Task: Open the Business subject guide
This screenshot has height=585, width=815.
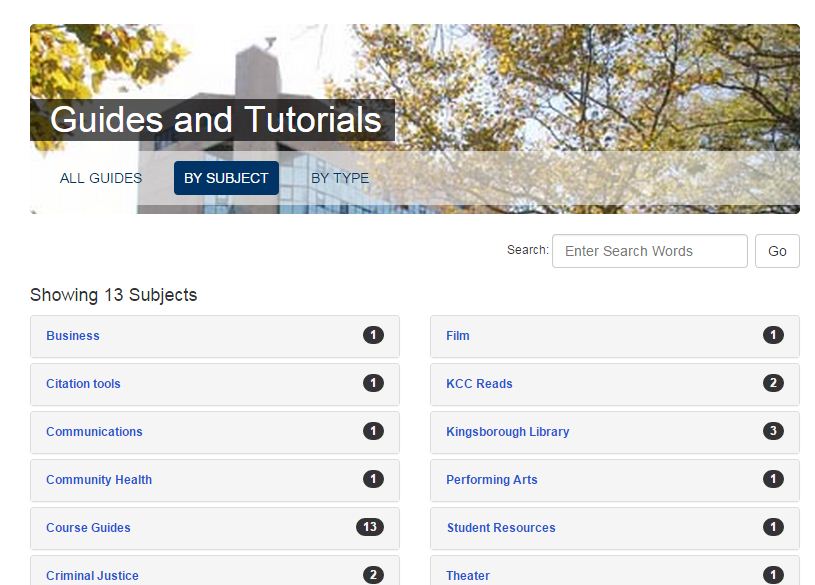Action: (72, 336)
